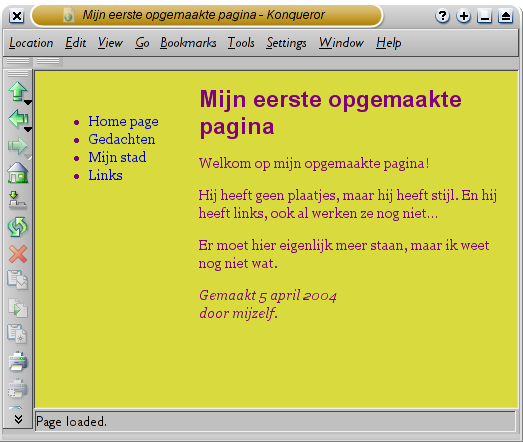The width and height of the screenshot is (523, 442).
Task: Open the Back arrow history dropdown
Action: pyautogui.click(x=28, y=129)
